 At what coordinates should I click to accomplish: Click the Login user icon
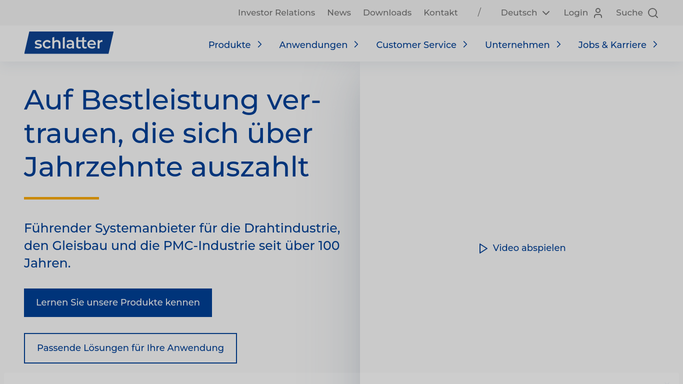point(598,13)
